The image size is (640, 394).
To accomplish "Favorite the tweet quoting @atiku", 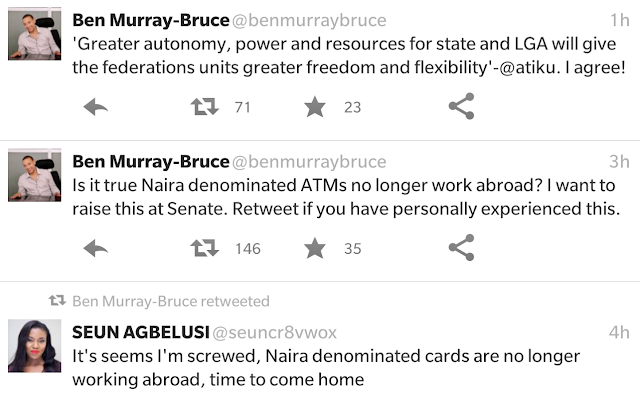I will tap(315, 107).
